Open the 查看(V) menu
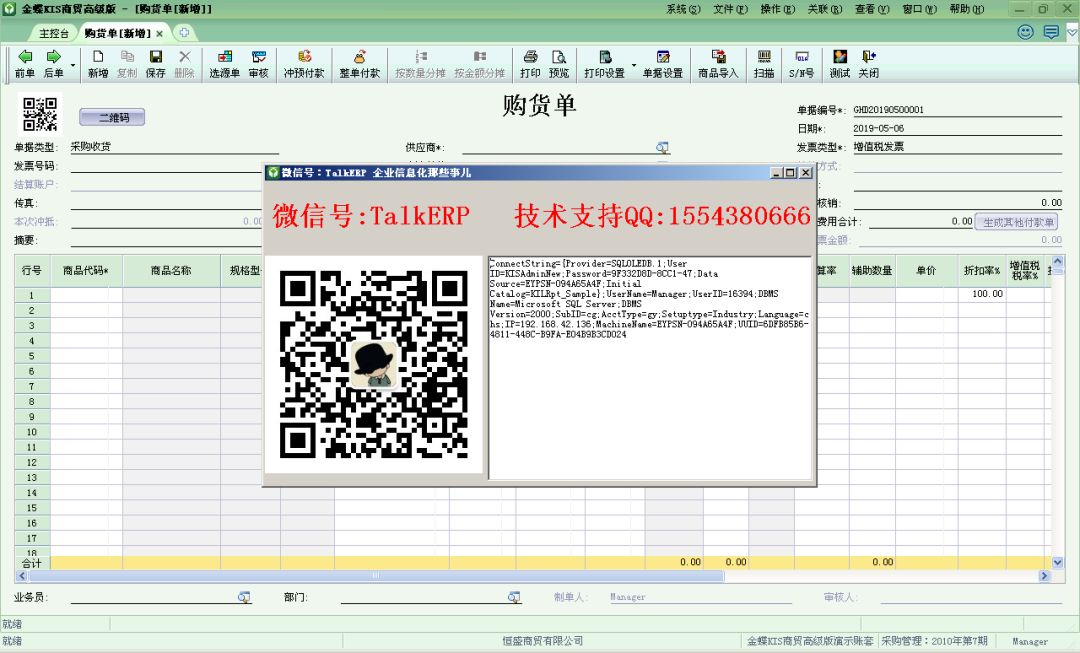The width and height of the screenshot is (1080, 653). (x=872, y=9)
